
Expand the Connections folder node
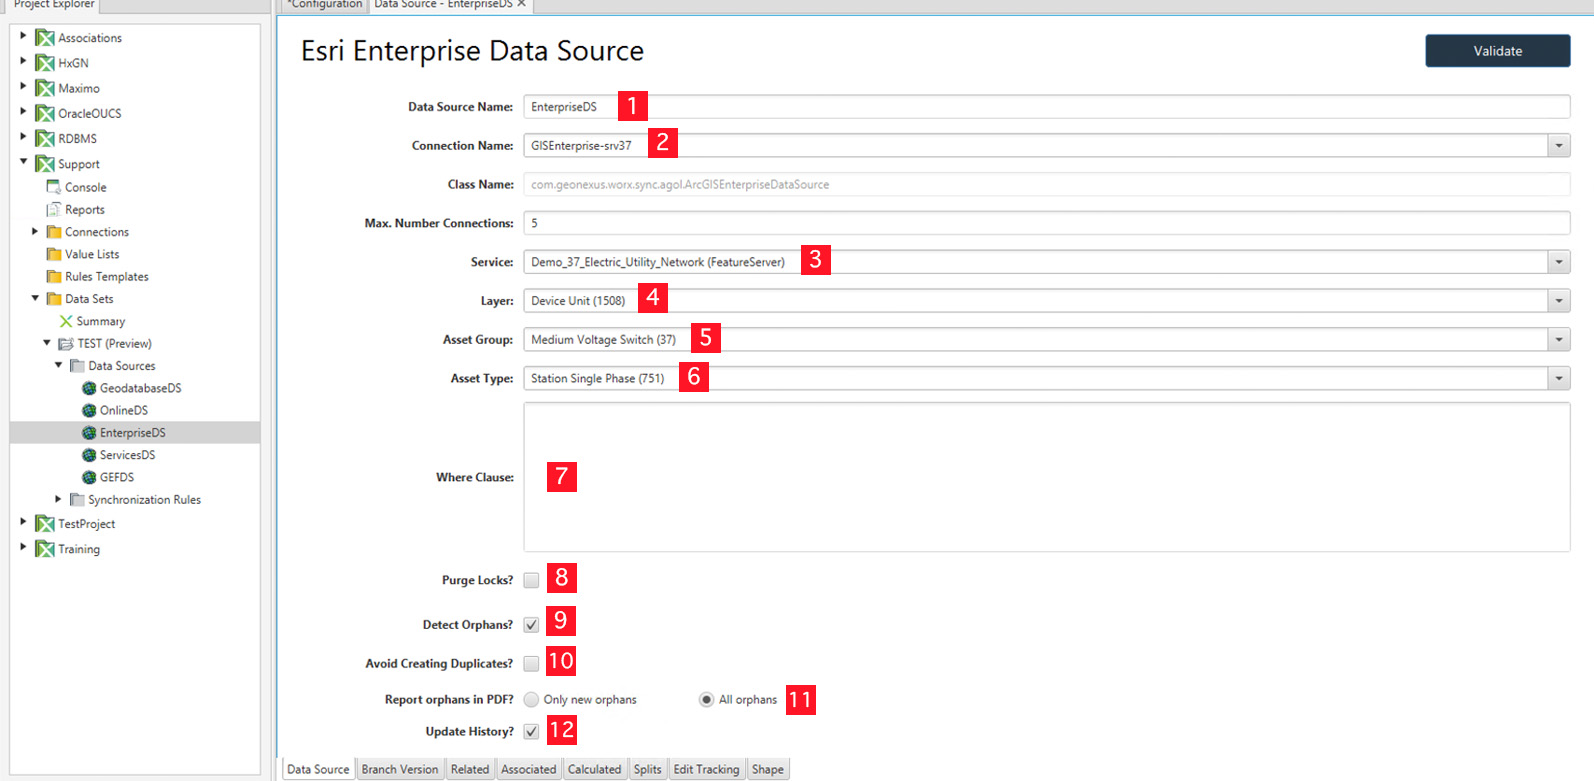35,231
